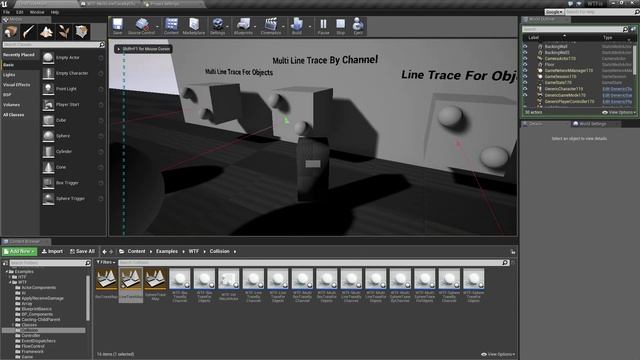Viewport: 640px width, 360px height.
Task: Open World Outliner View Options dropdown
Action: click(619, 112)
